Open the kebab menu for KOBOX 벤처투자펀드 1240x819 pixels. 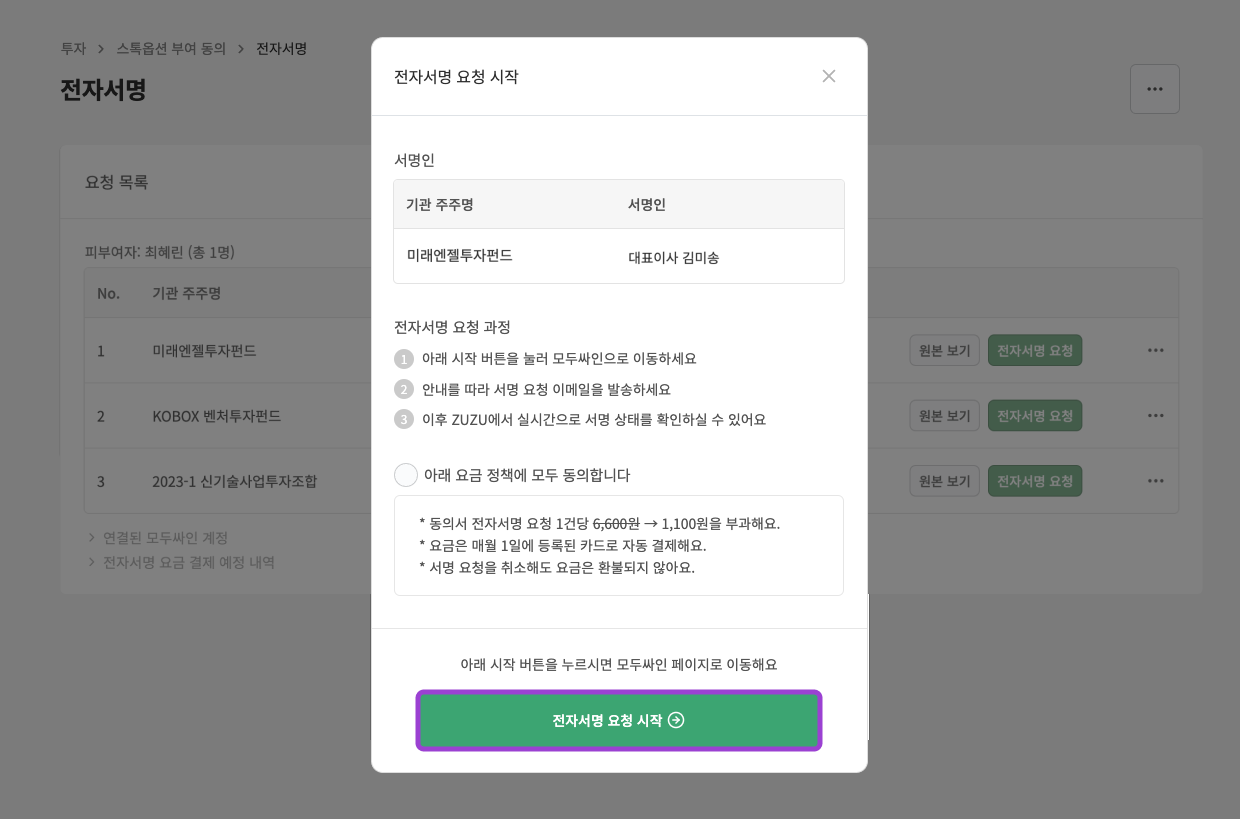1156,415
